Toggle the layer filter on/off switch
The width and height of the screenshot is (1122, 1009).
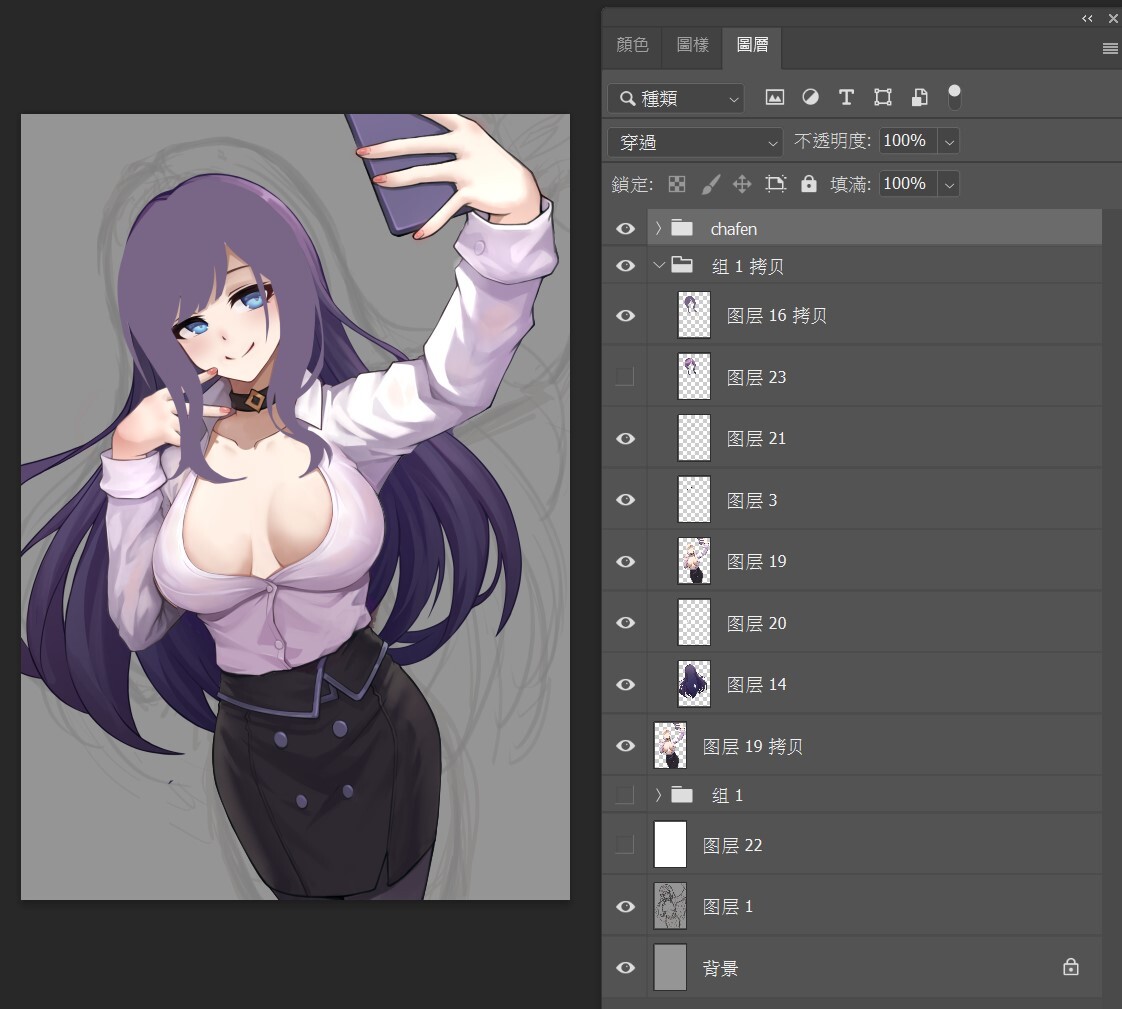954,97
